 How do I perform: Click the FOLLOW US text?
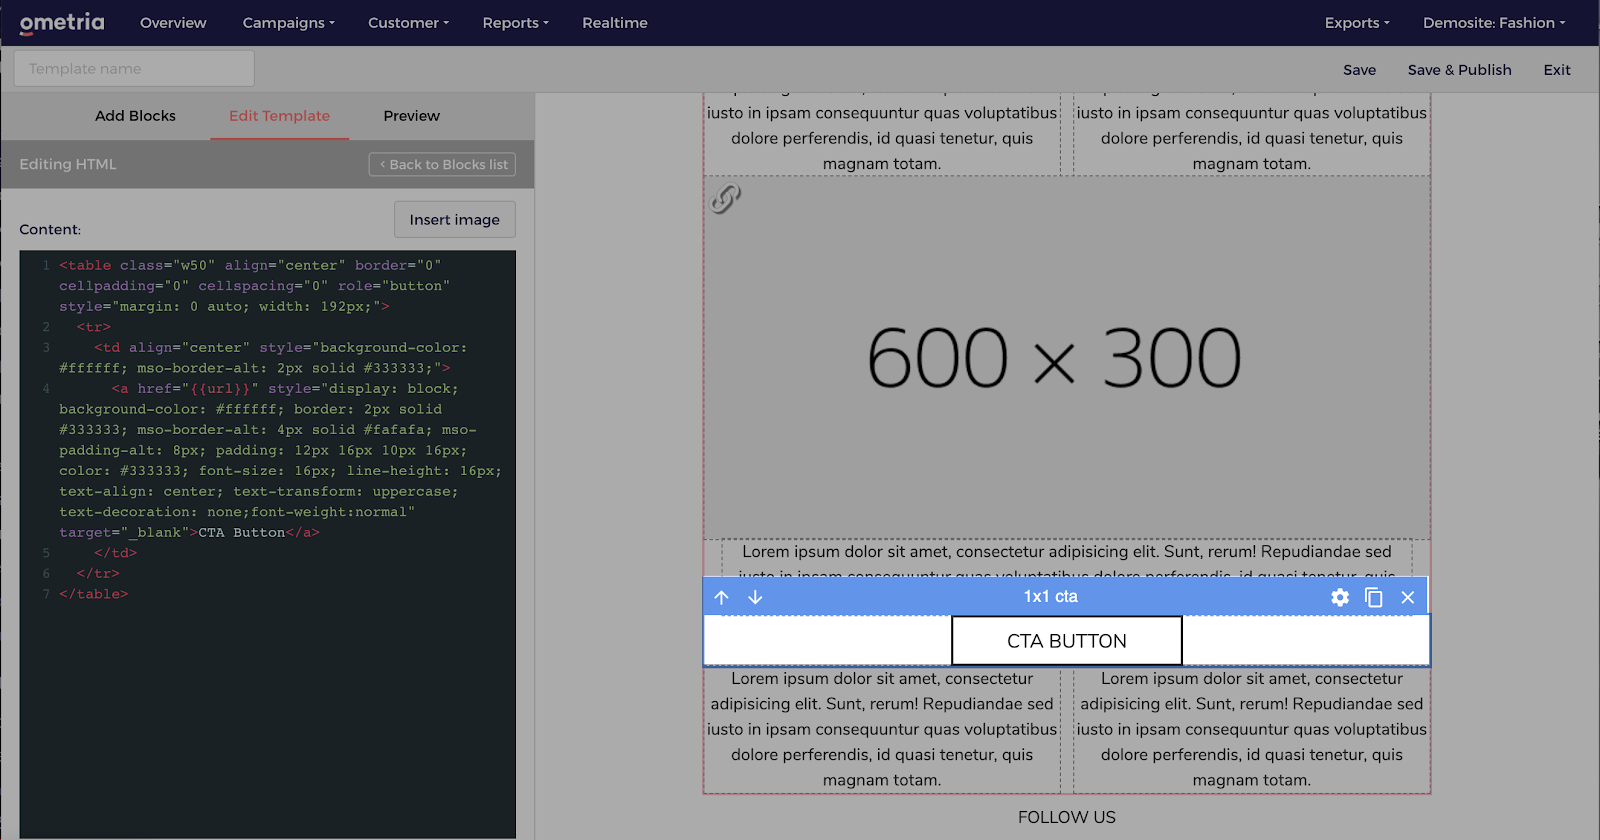(x=1066, y=818)
